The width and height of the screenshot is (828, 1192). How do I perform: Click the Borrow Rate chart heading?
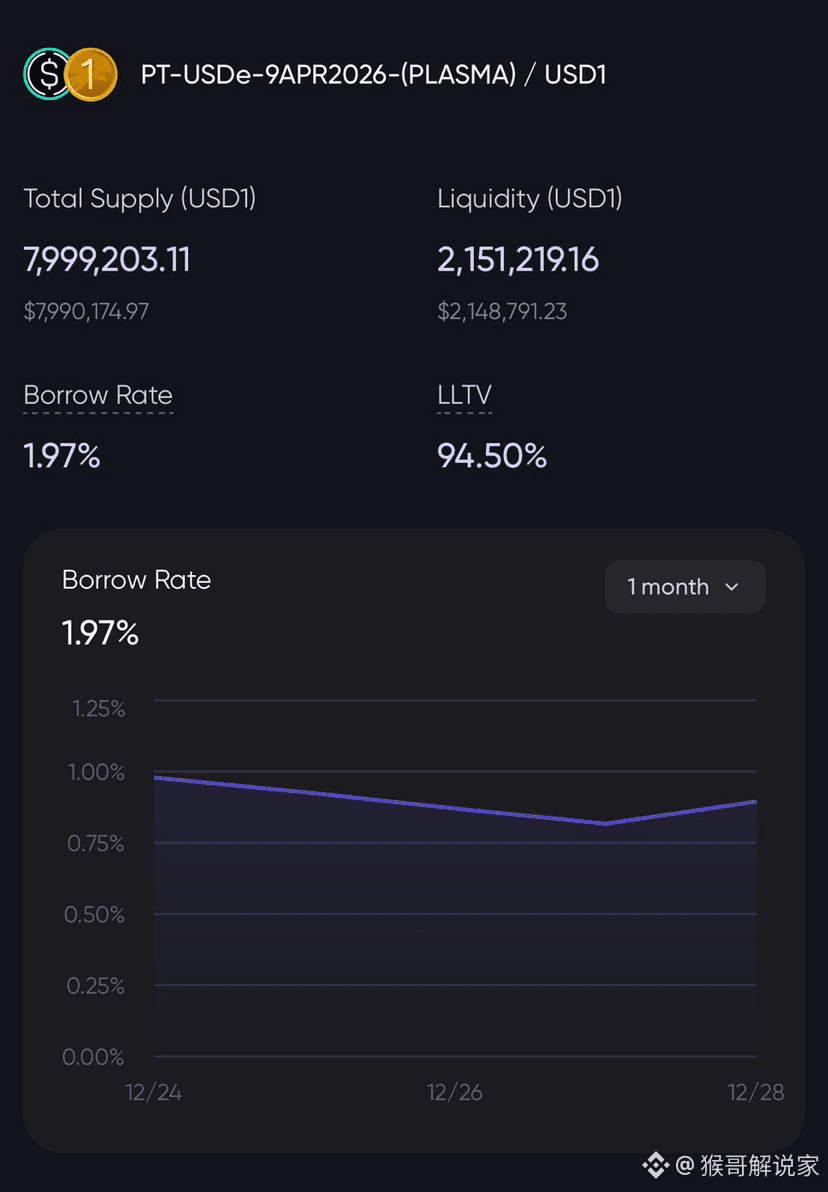[x=136, y=580]
